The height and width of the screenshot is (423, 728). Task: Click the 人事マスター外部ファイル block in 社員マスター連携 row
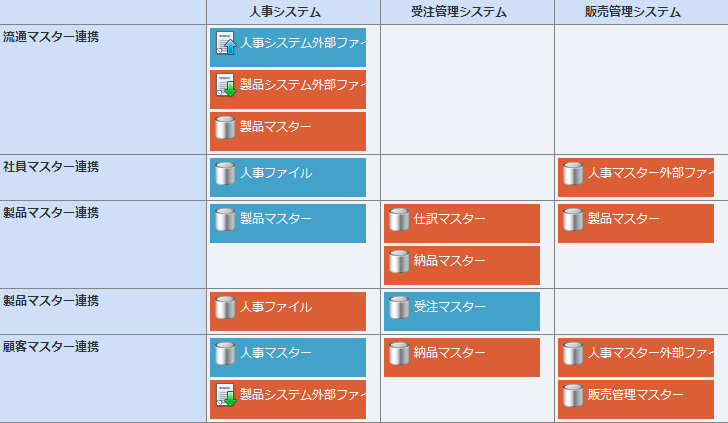tap(636, 177)
